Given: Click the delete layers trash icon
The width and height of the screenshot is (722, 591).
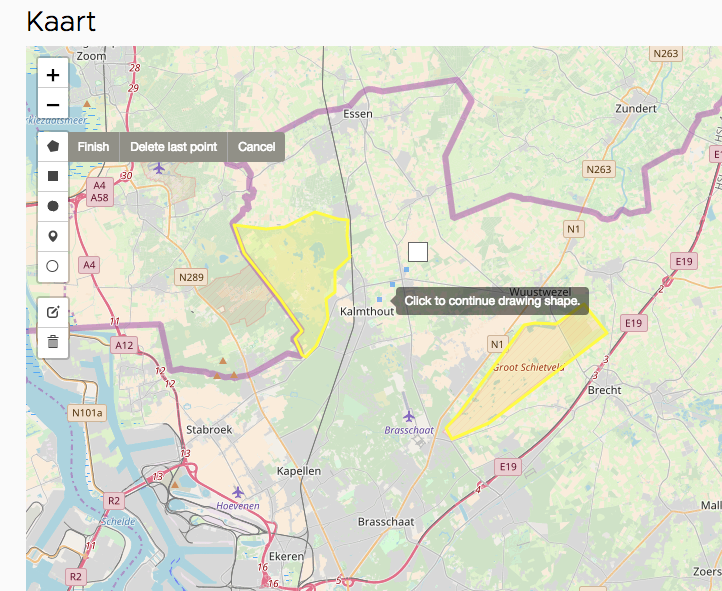Looking at the screenshot, I should [53, 342].
